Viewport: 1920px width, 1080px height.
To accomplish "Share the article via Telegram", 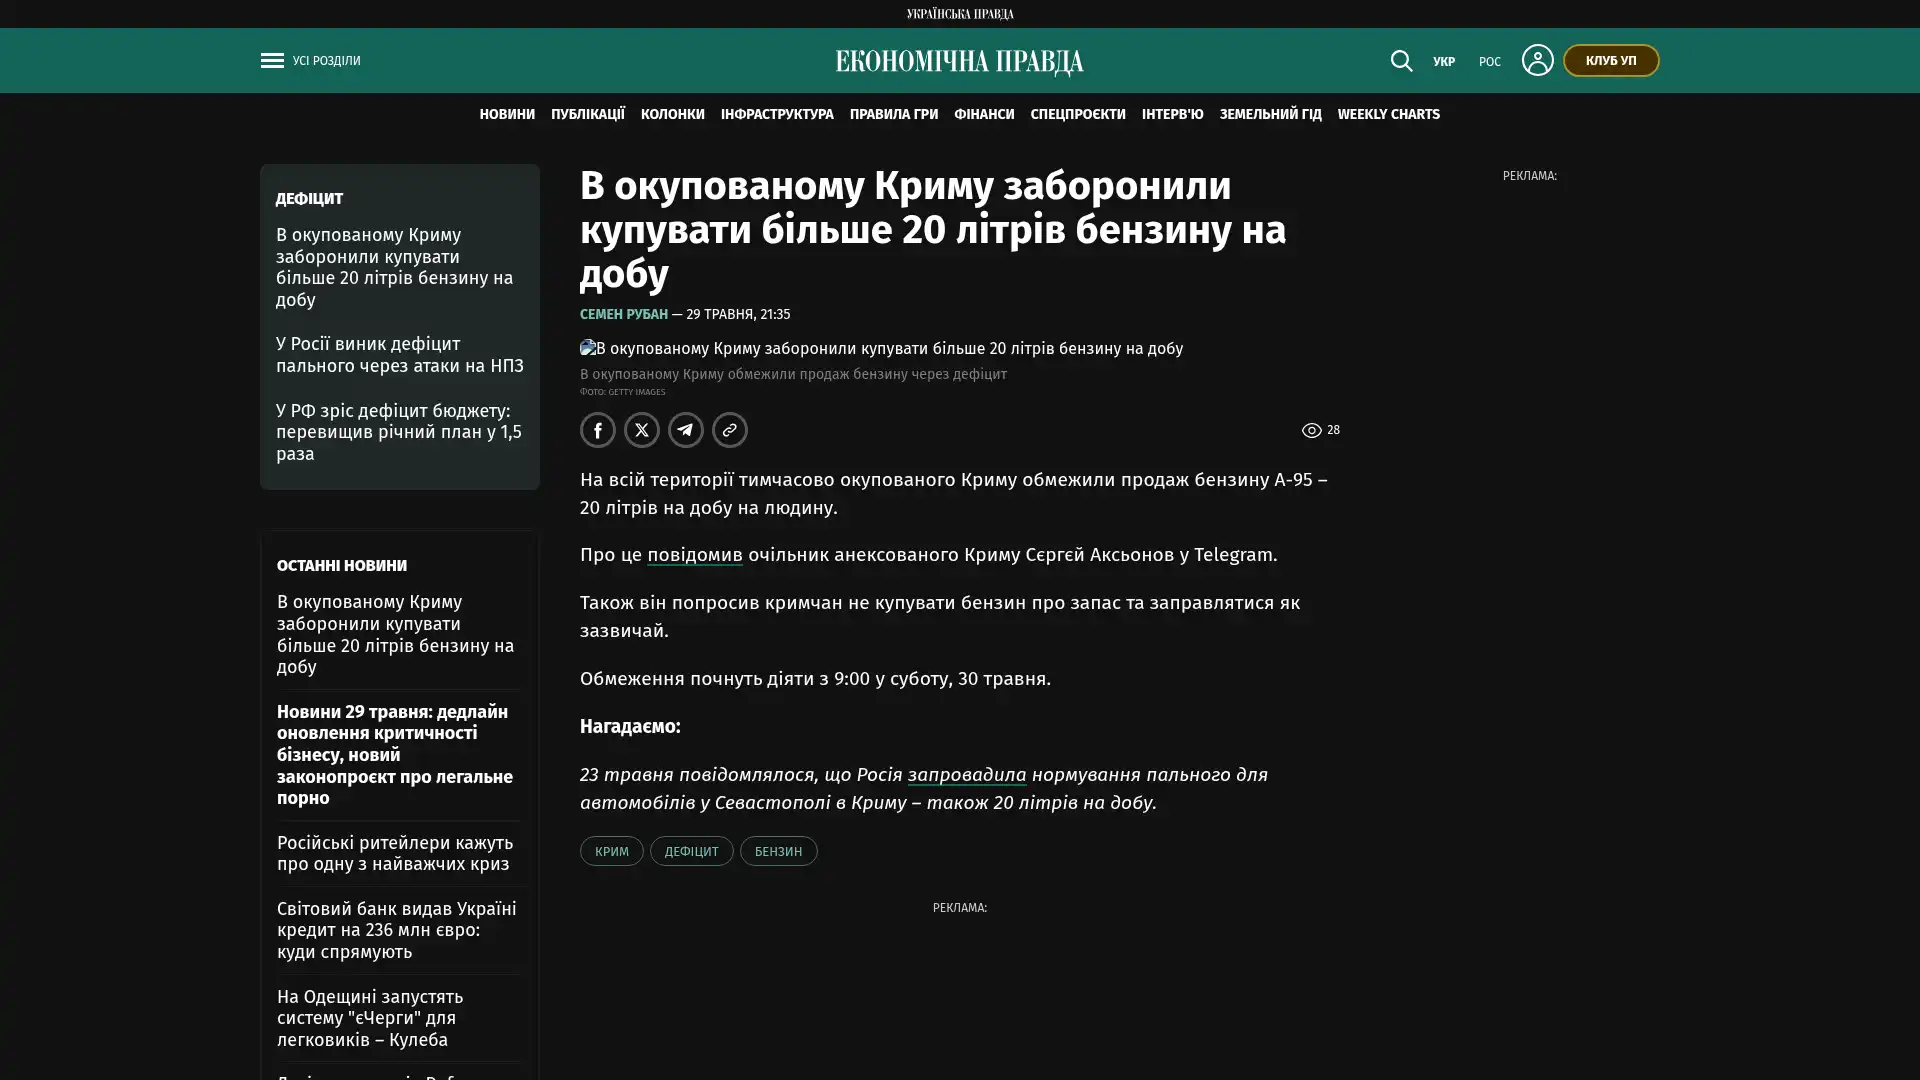I will point(686,430).
